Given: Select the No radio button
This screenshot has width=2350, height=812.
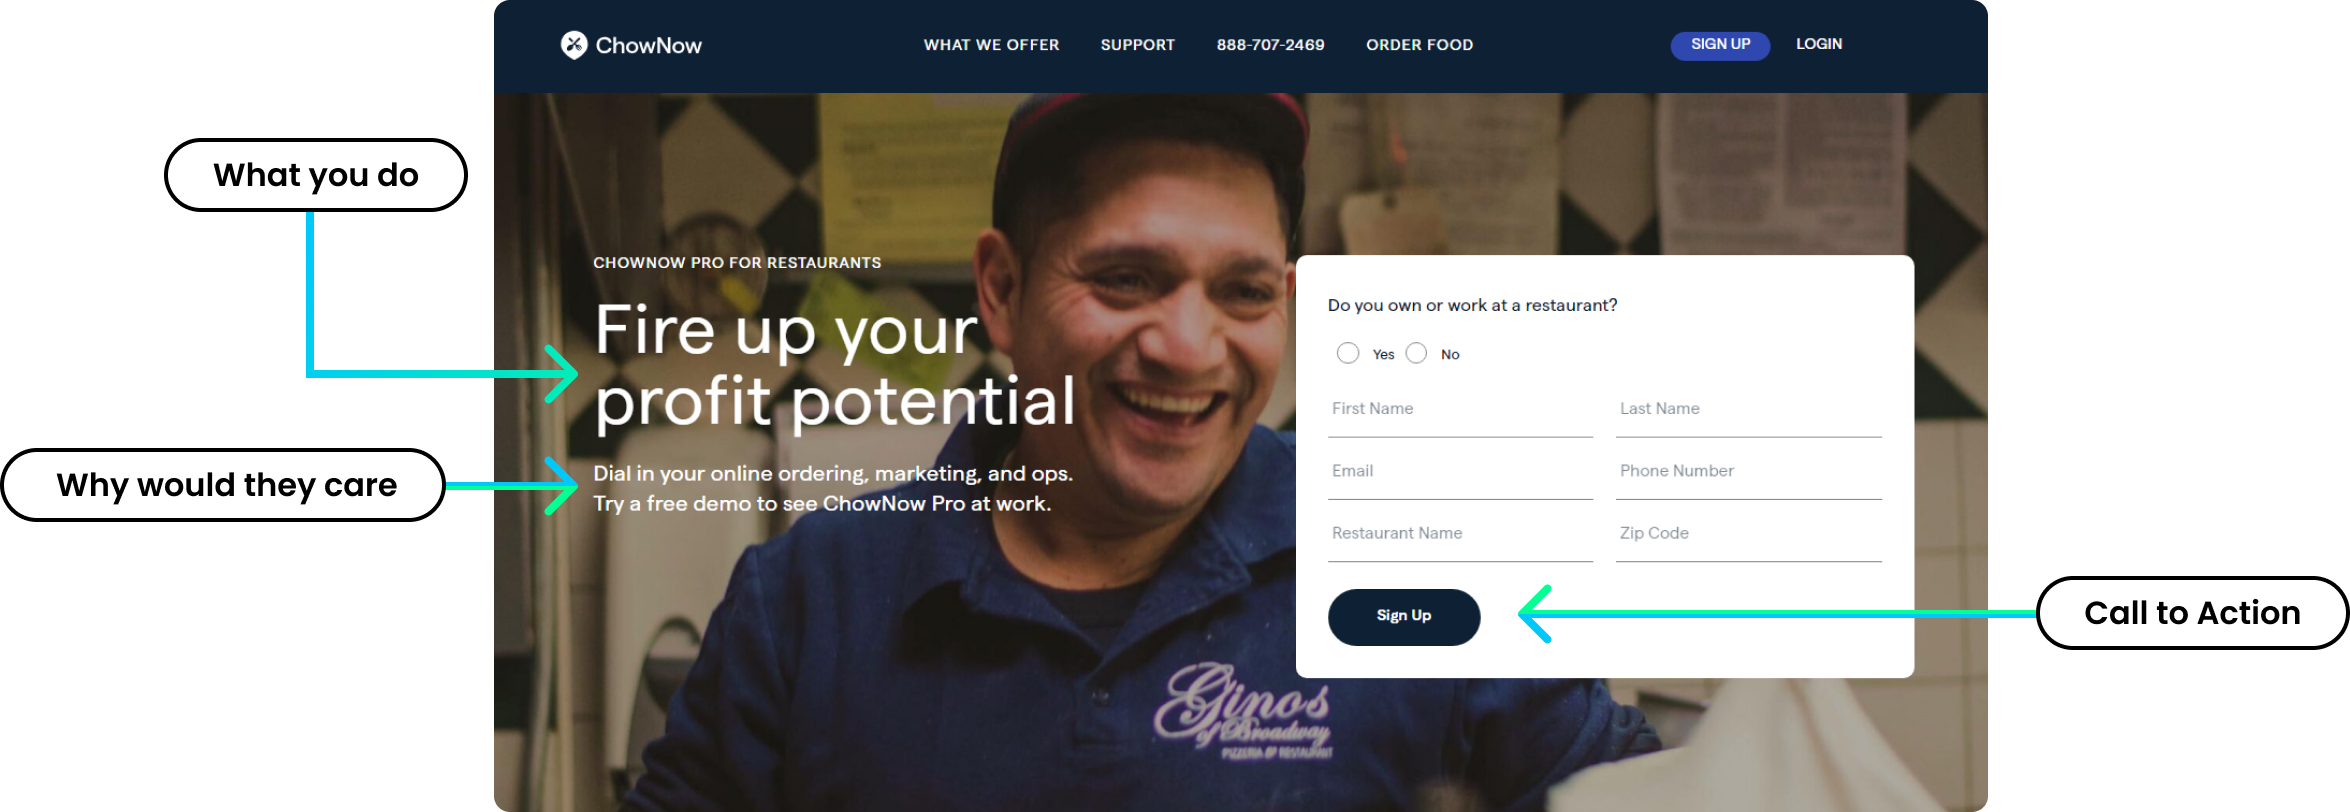Looking at the screenshot, I should click(x=1416, y=353).
